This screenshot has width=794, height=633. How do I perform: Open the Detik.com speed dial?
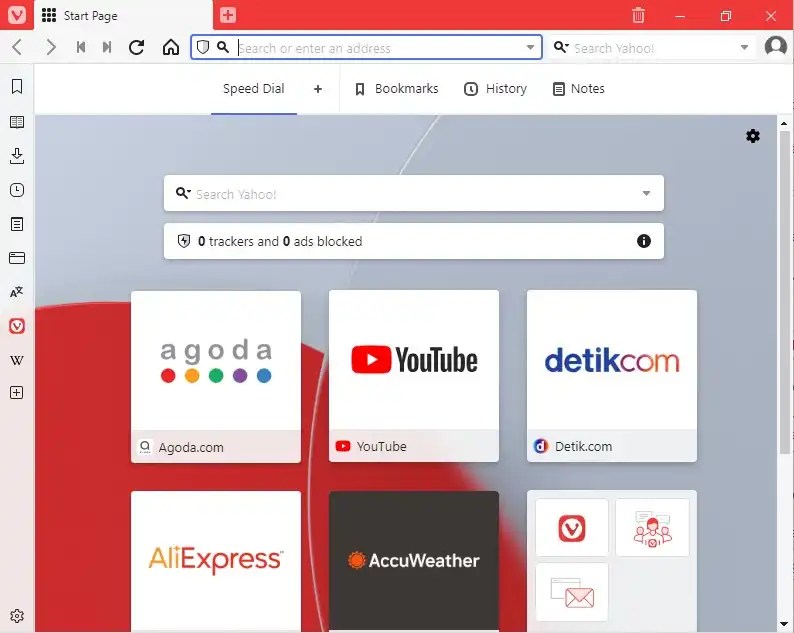612,376
